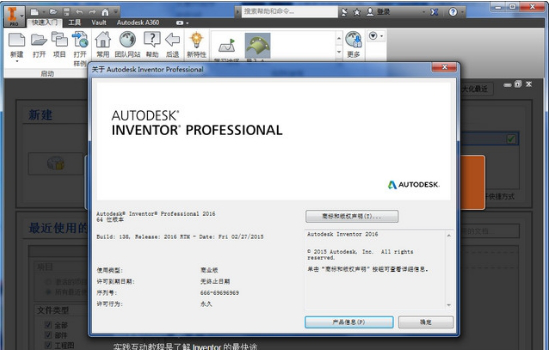The image size is (549, 364).
Task: Click the 产品信息(P) button
Action: click(349, 322)
